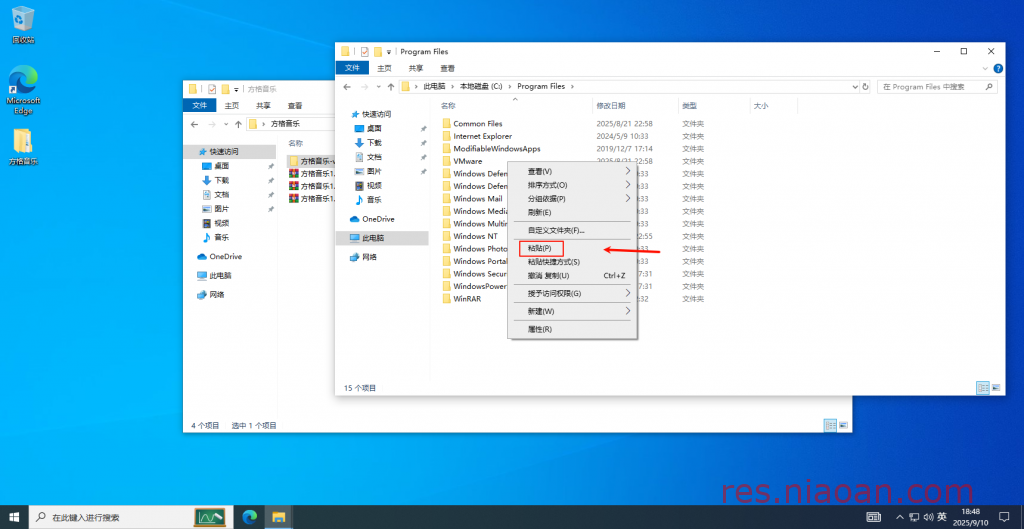The height and width of the screenshot is (529, 1024).
Task: Expand the breadcrumb chevron after 此电脑
Action: pyautogui.click(x=453, y=86)
